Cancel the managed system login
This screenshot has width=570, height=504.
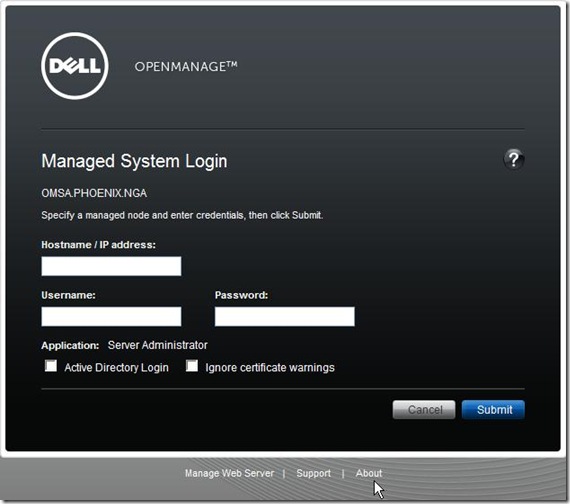(424, 410)
